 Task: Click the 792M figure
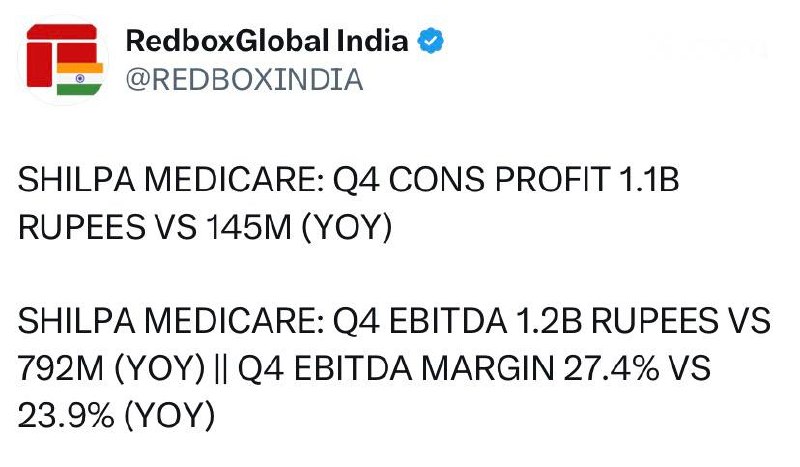[61, 368]
